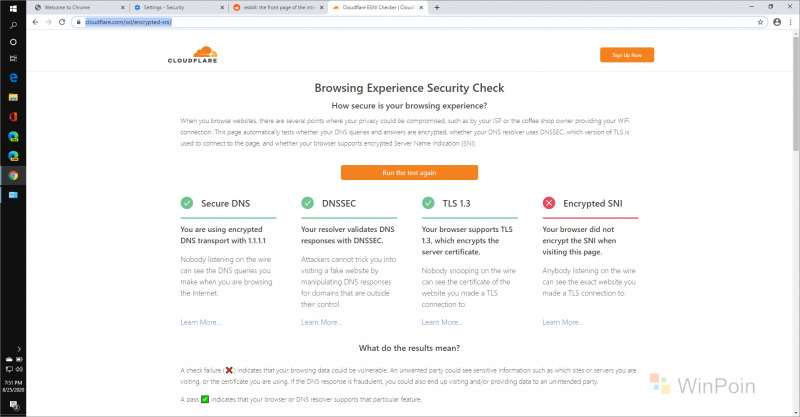Launch legacy Edge from the taskbar
This screenshot has height=417, width=800.
[x=13, y=78]
